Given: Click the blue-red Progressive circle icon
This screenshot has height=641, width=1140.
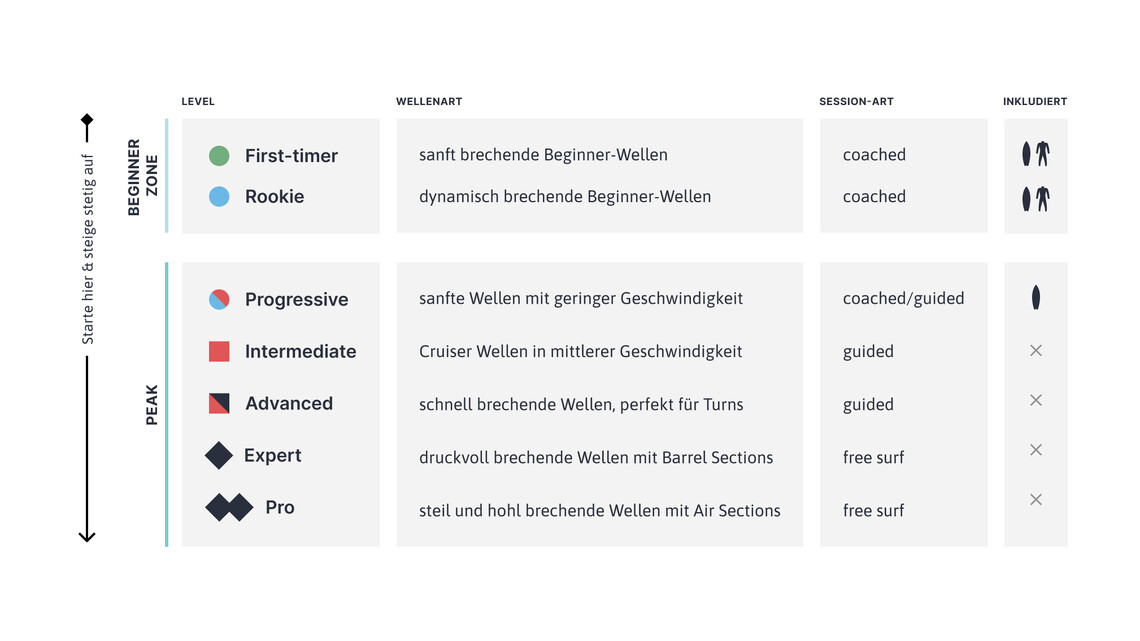Looking at the screenshot, I should coord(219,299).
